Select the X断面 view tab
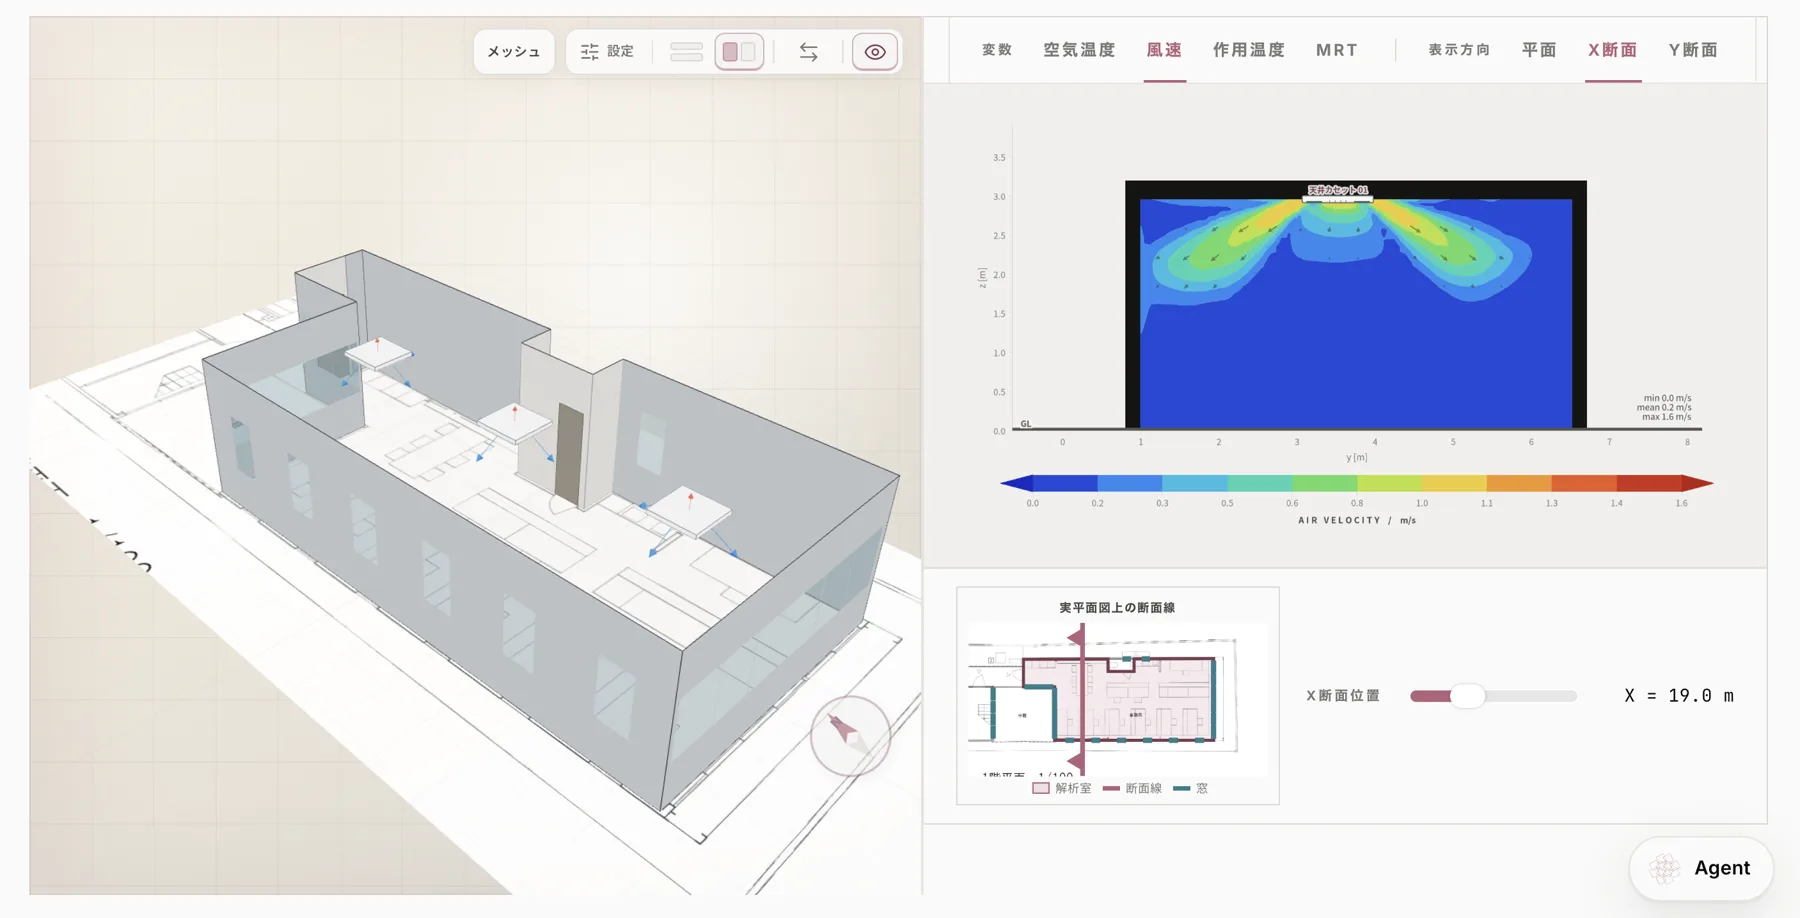Viewport: 1800px width, 918px height. [1613, 50]
